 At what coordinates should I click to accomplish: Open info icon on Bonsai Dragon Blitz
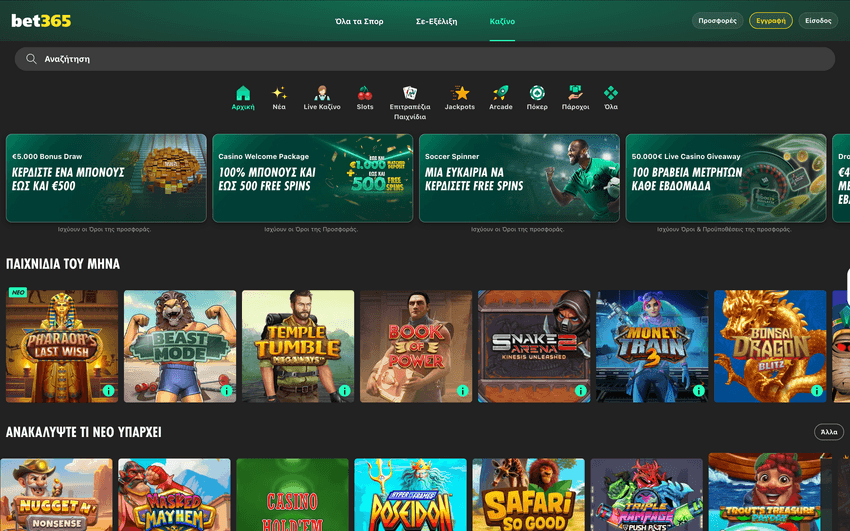(x=817, y=391)
